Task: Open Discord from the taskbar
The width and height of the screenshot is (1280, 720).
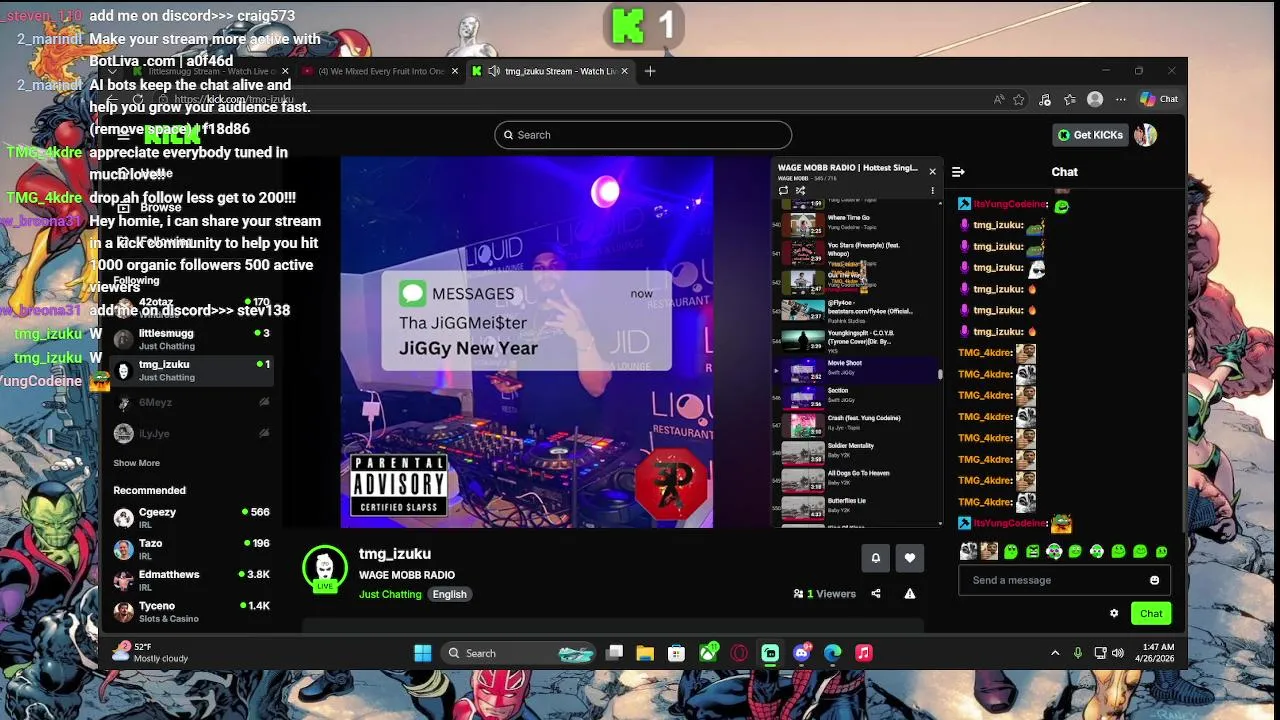Action: pyautogui.click(x=801, y=653)
